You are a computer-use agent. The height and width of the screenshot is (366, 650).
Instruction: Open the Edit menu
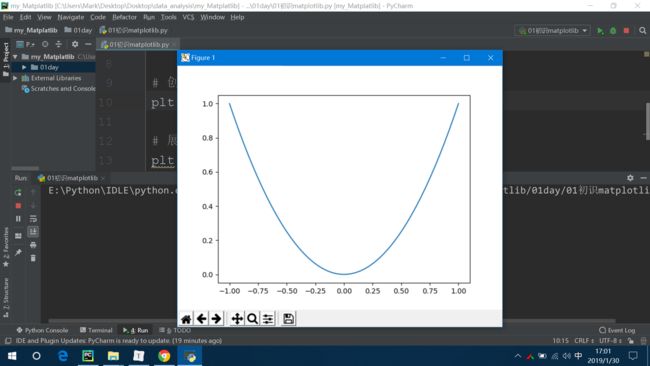(x=26, y=17)
